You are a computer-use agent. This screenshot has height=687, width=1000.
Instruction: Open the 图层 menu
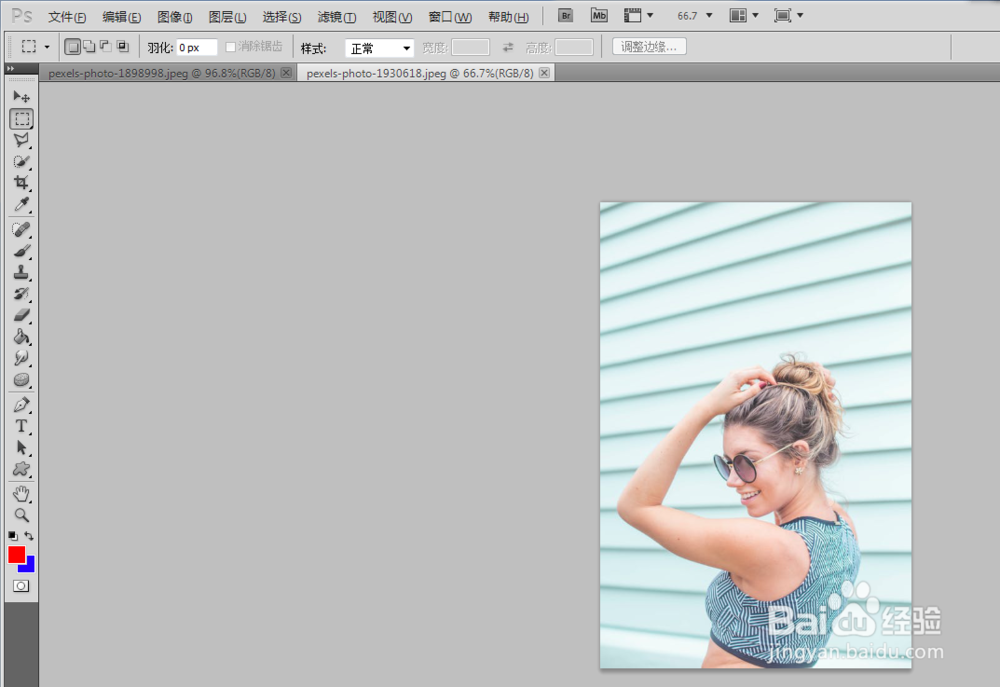coord(227,17)
